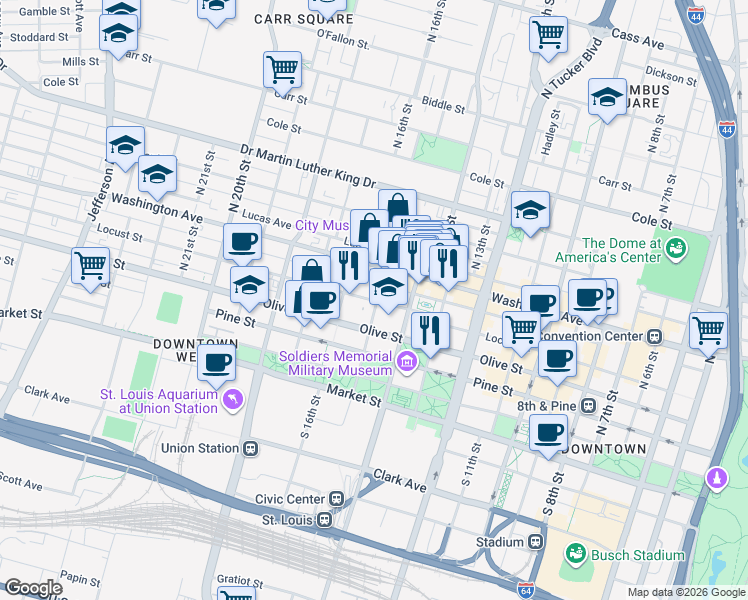This screenshot has width=748, height=600.
Task: Click the 8th & Pine transit icon
Action: tap(589, 406)
